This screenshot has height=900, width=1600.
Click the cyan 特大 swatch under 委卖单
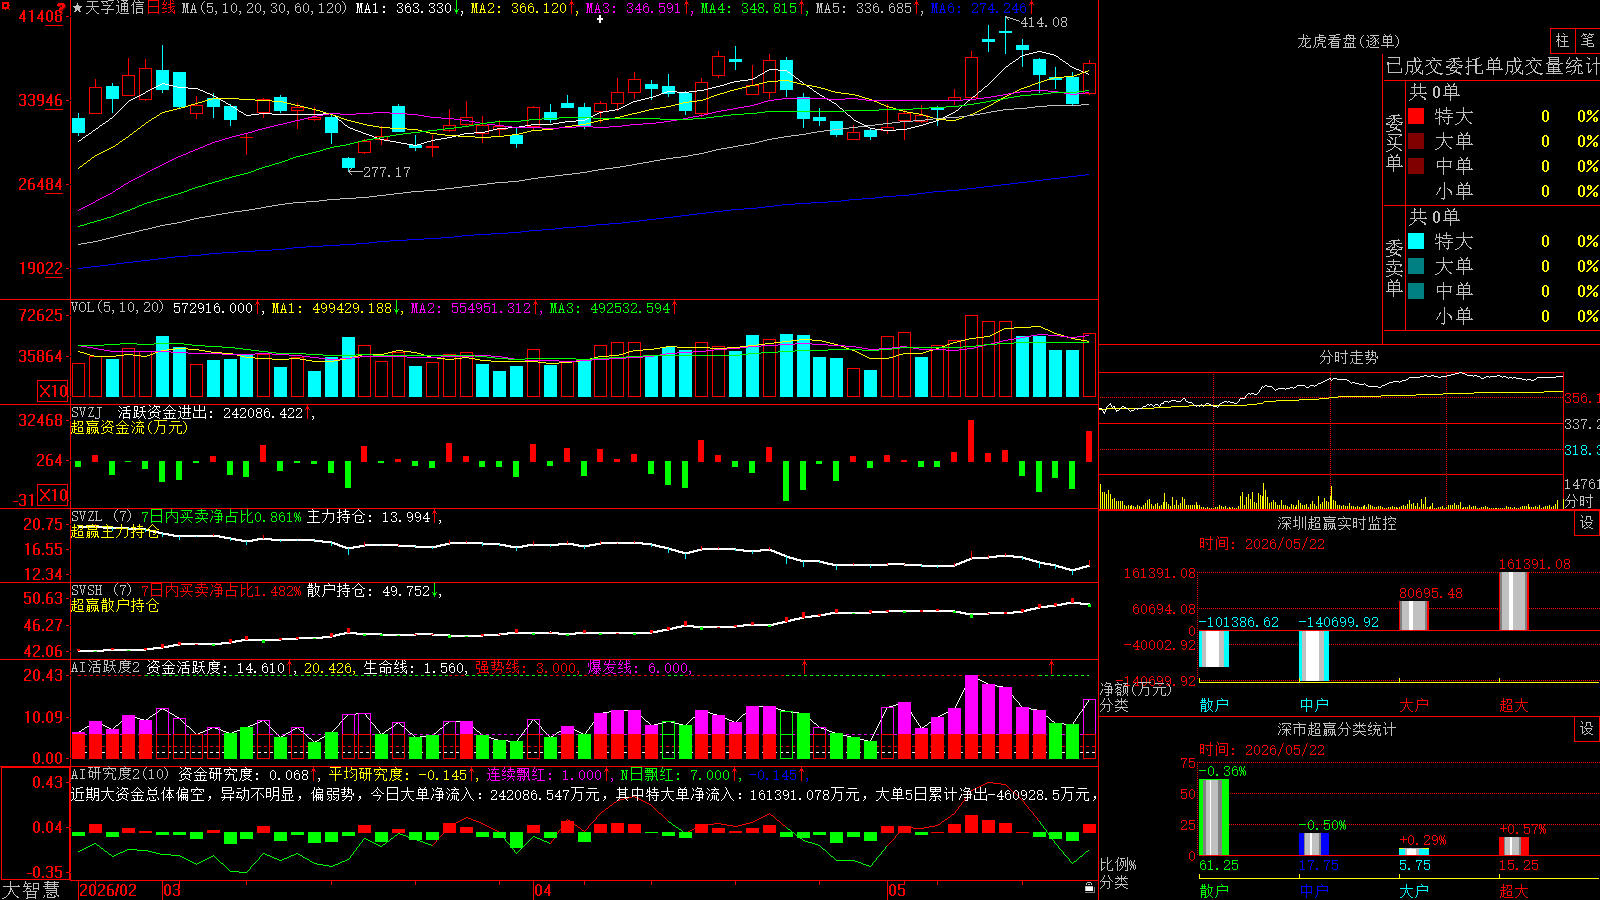click(1416, 241)
